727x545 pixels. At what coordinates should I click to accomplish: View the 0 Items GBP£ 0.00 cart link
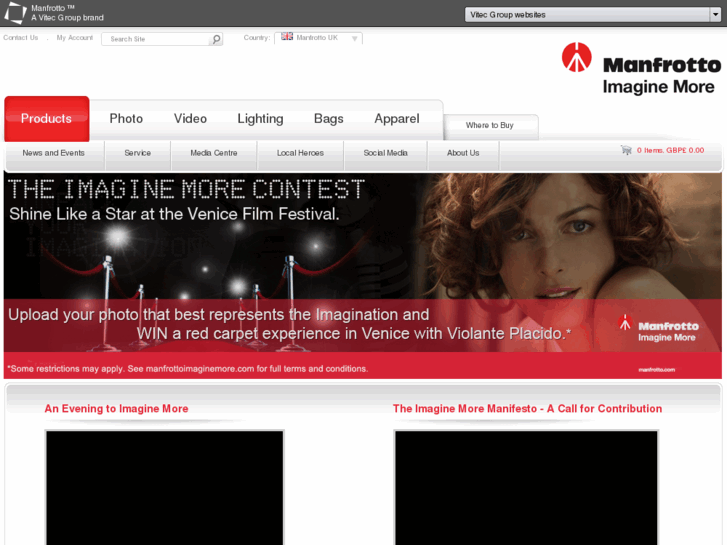[x=670, y=150]
